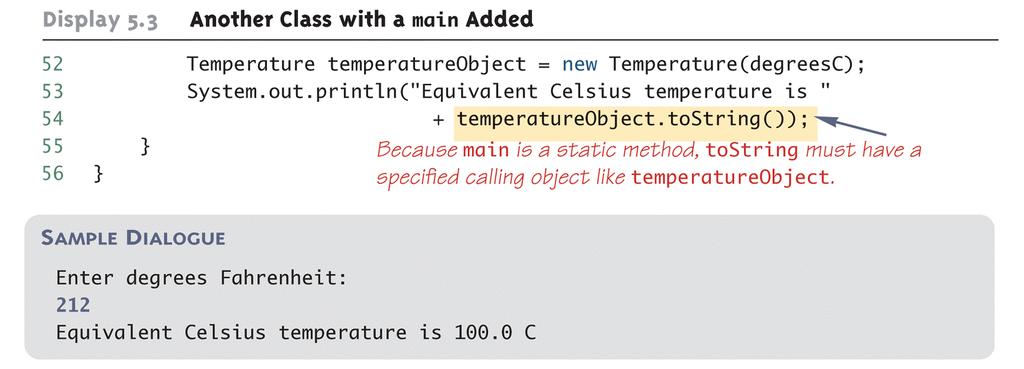Image resolution: width=1024 pixels, height=369 pixels.
Task: Click the red 'main' word in annotation
Action: coord(486,150)
